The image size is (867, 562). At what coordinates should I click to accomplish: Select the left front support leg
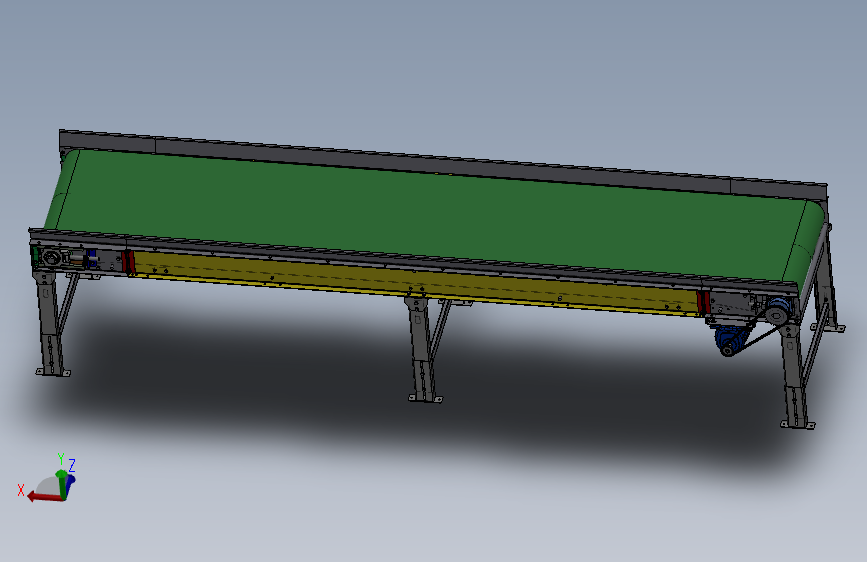click(x=50, y=324)
